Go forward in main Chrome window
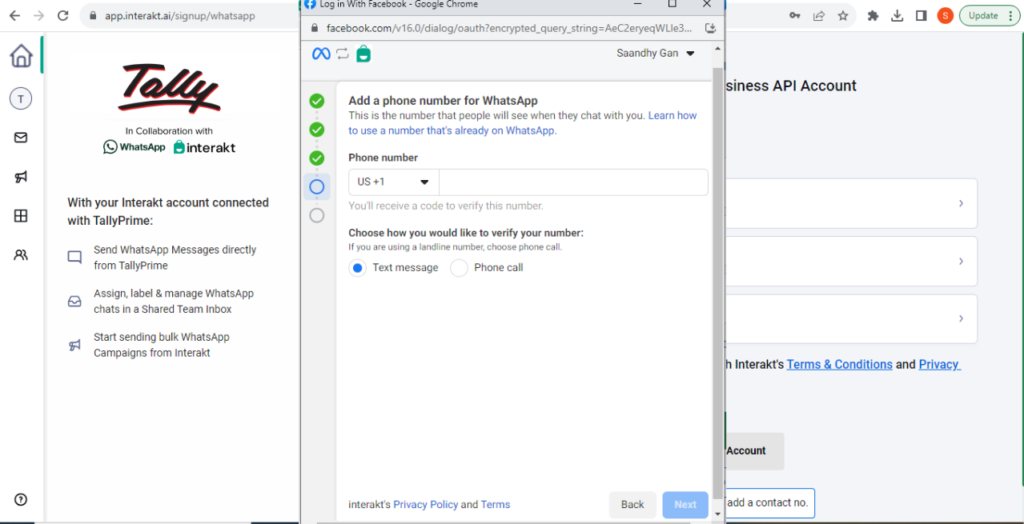Screen dimensions: 1024x524 [39, 16]
